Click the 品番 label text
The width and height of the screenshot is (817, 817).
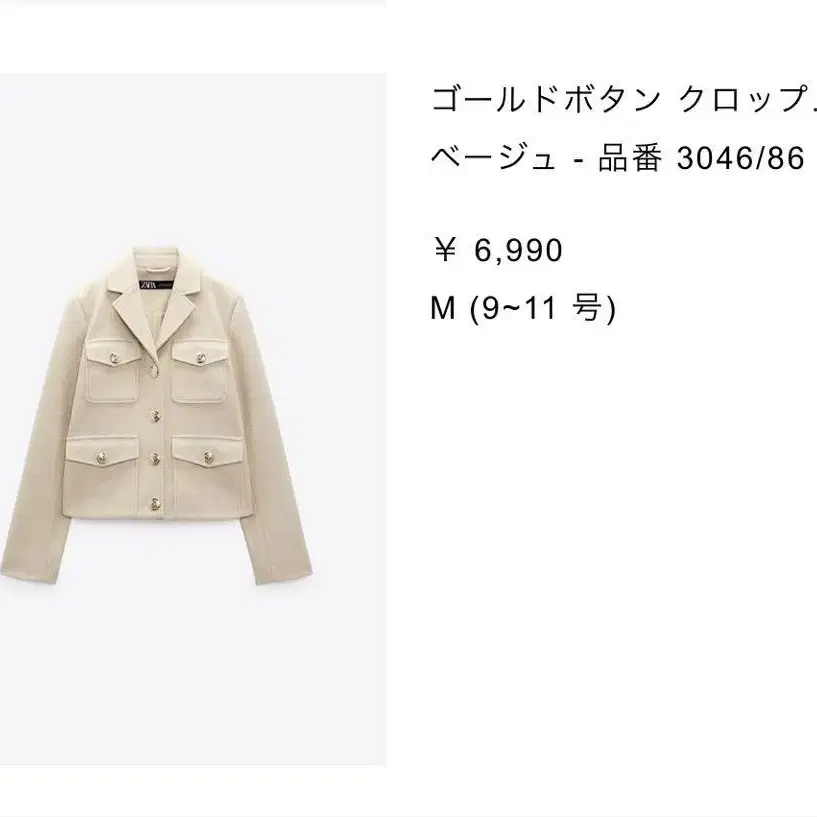pyautogui.click(x=630, y=158)
